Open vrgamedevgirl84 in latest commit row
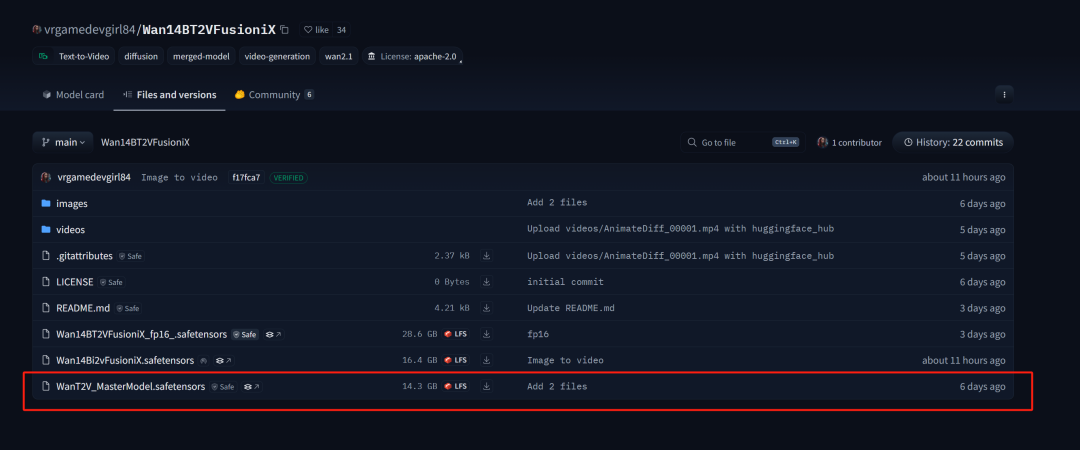 point(93,177)
